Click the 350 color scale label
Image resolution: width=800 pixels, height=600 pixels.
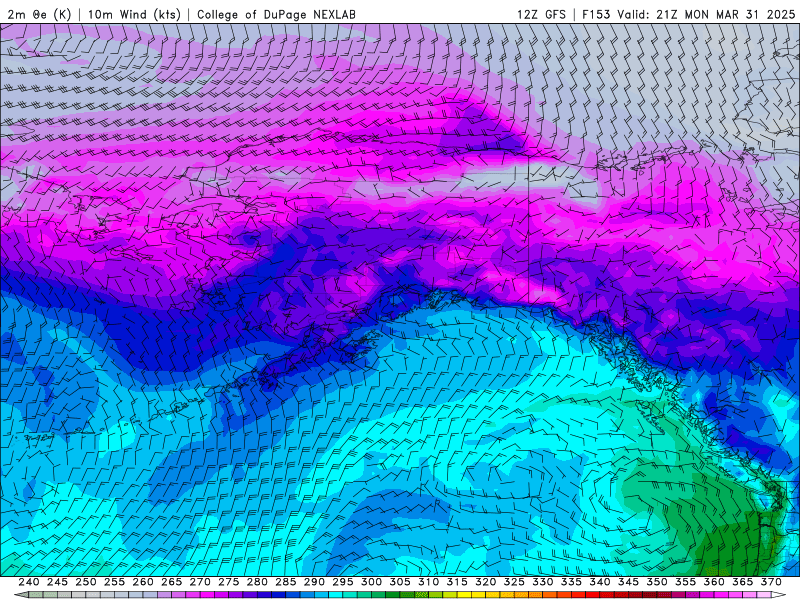(x=657, y=582)
